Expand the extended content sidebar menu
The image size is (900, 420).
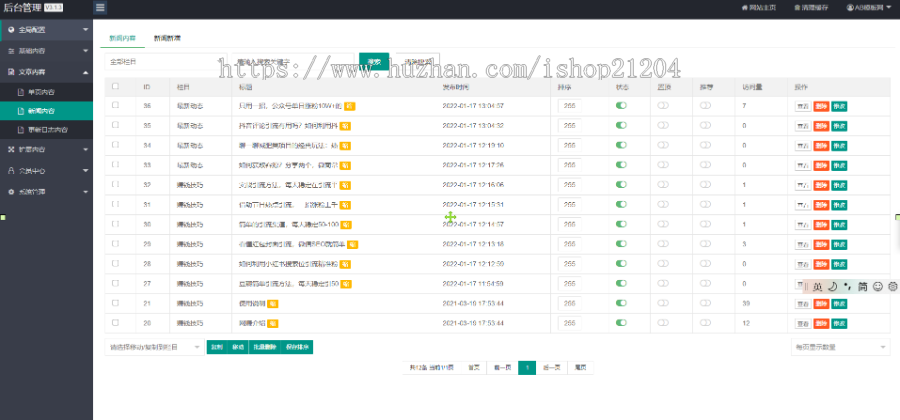[x=46, y=149]
